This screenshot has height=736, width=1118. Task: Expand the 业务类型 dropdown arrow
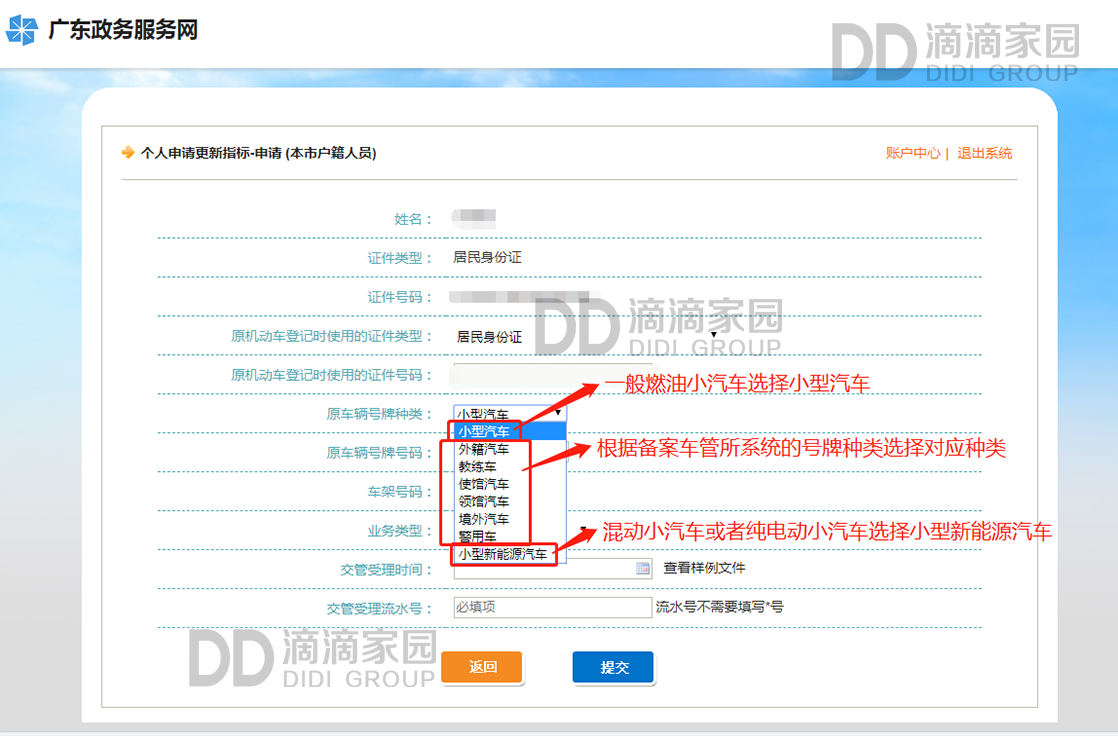tap(583, 528)
